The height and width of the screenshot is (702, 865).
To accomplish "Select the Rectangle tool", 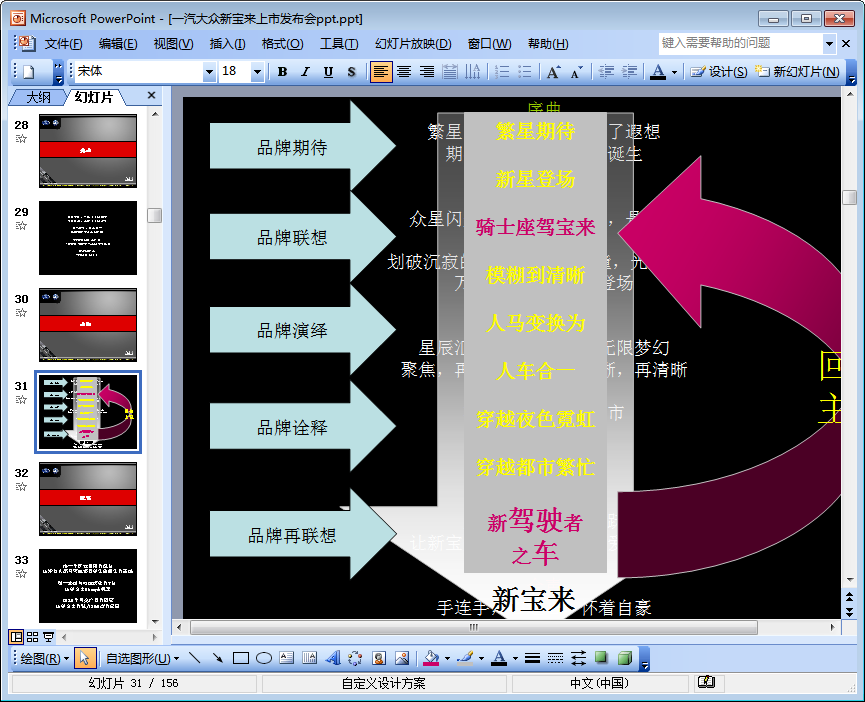I will (241, 658).
